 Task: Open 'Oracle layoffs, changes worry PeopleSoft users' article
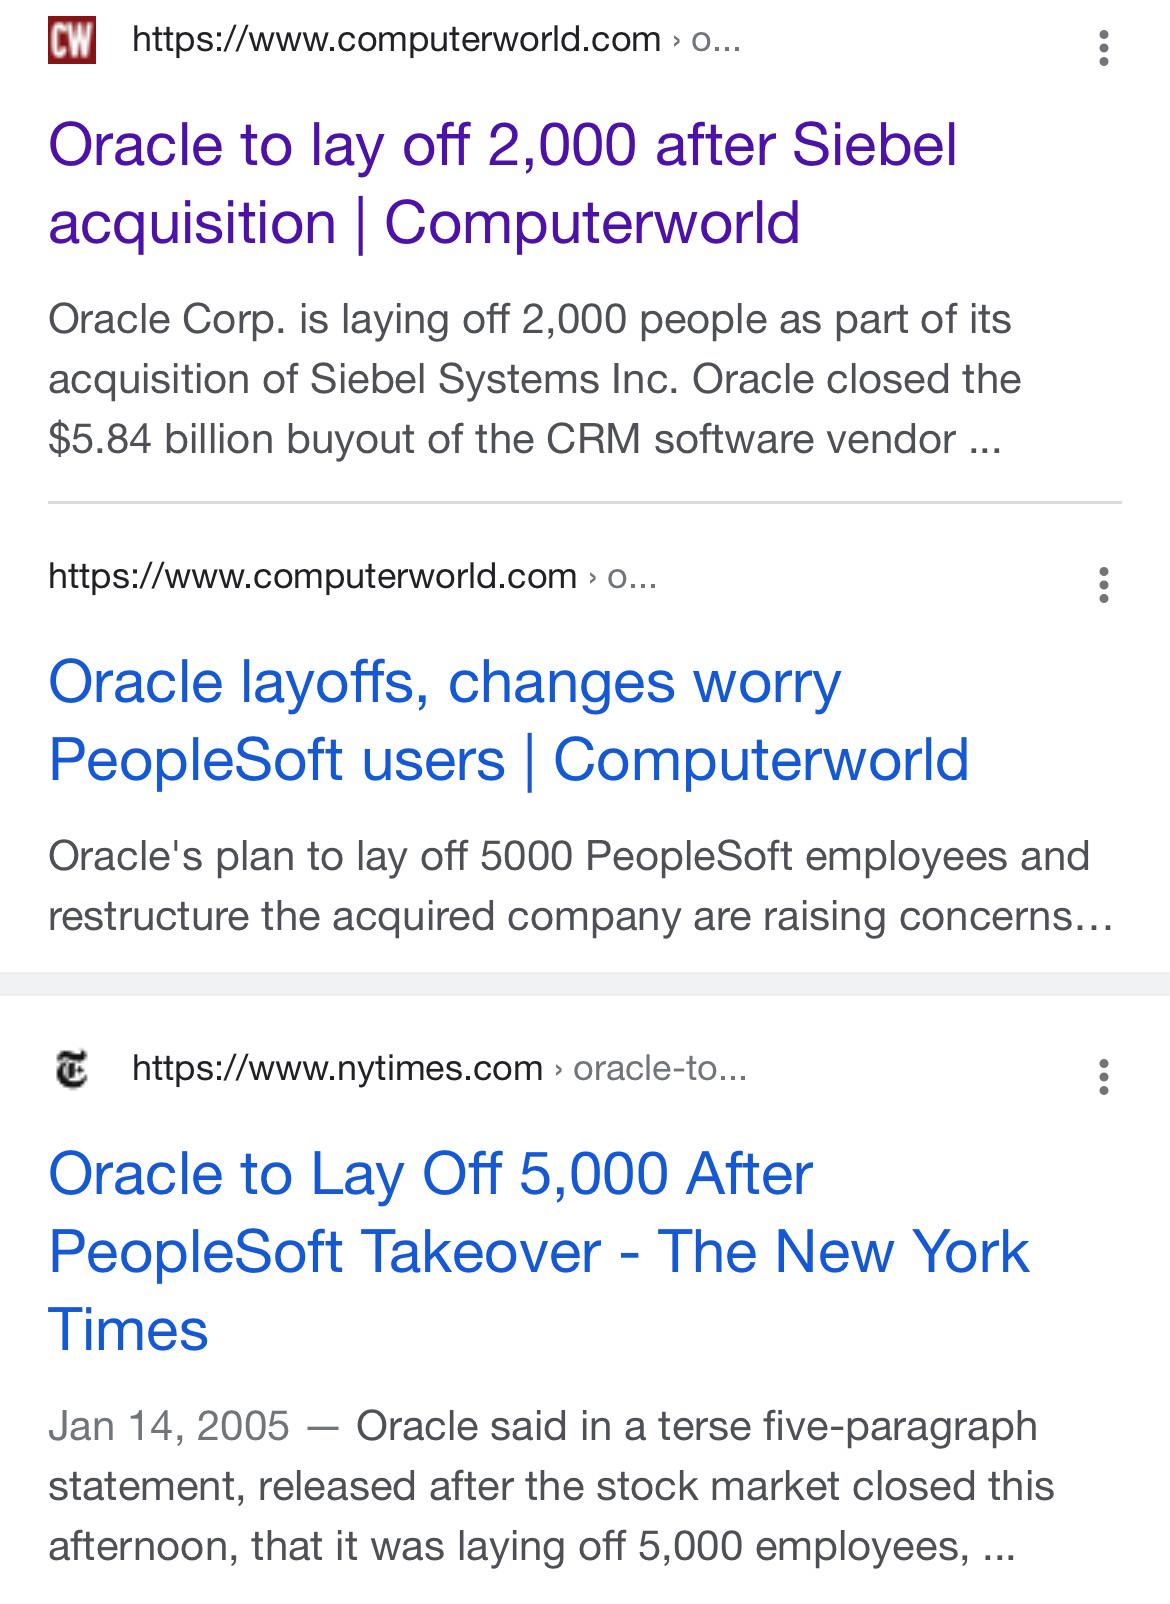click(x=509, y=720)
